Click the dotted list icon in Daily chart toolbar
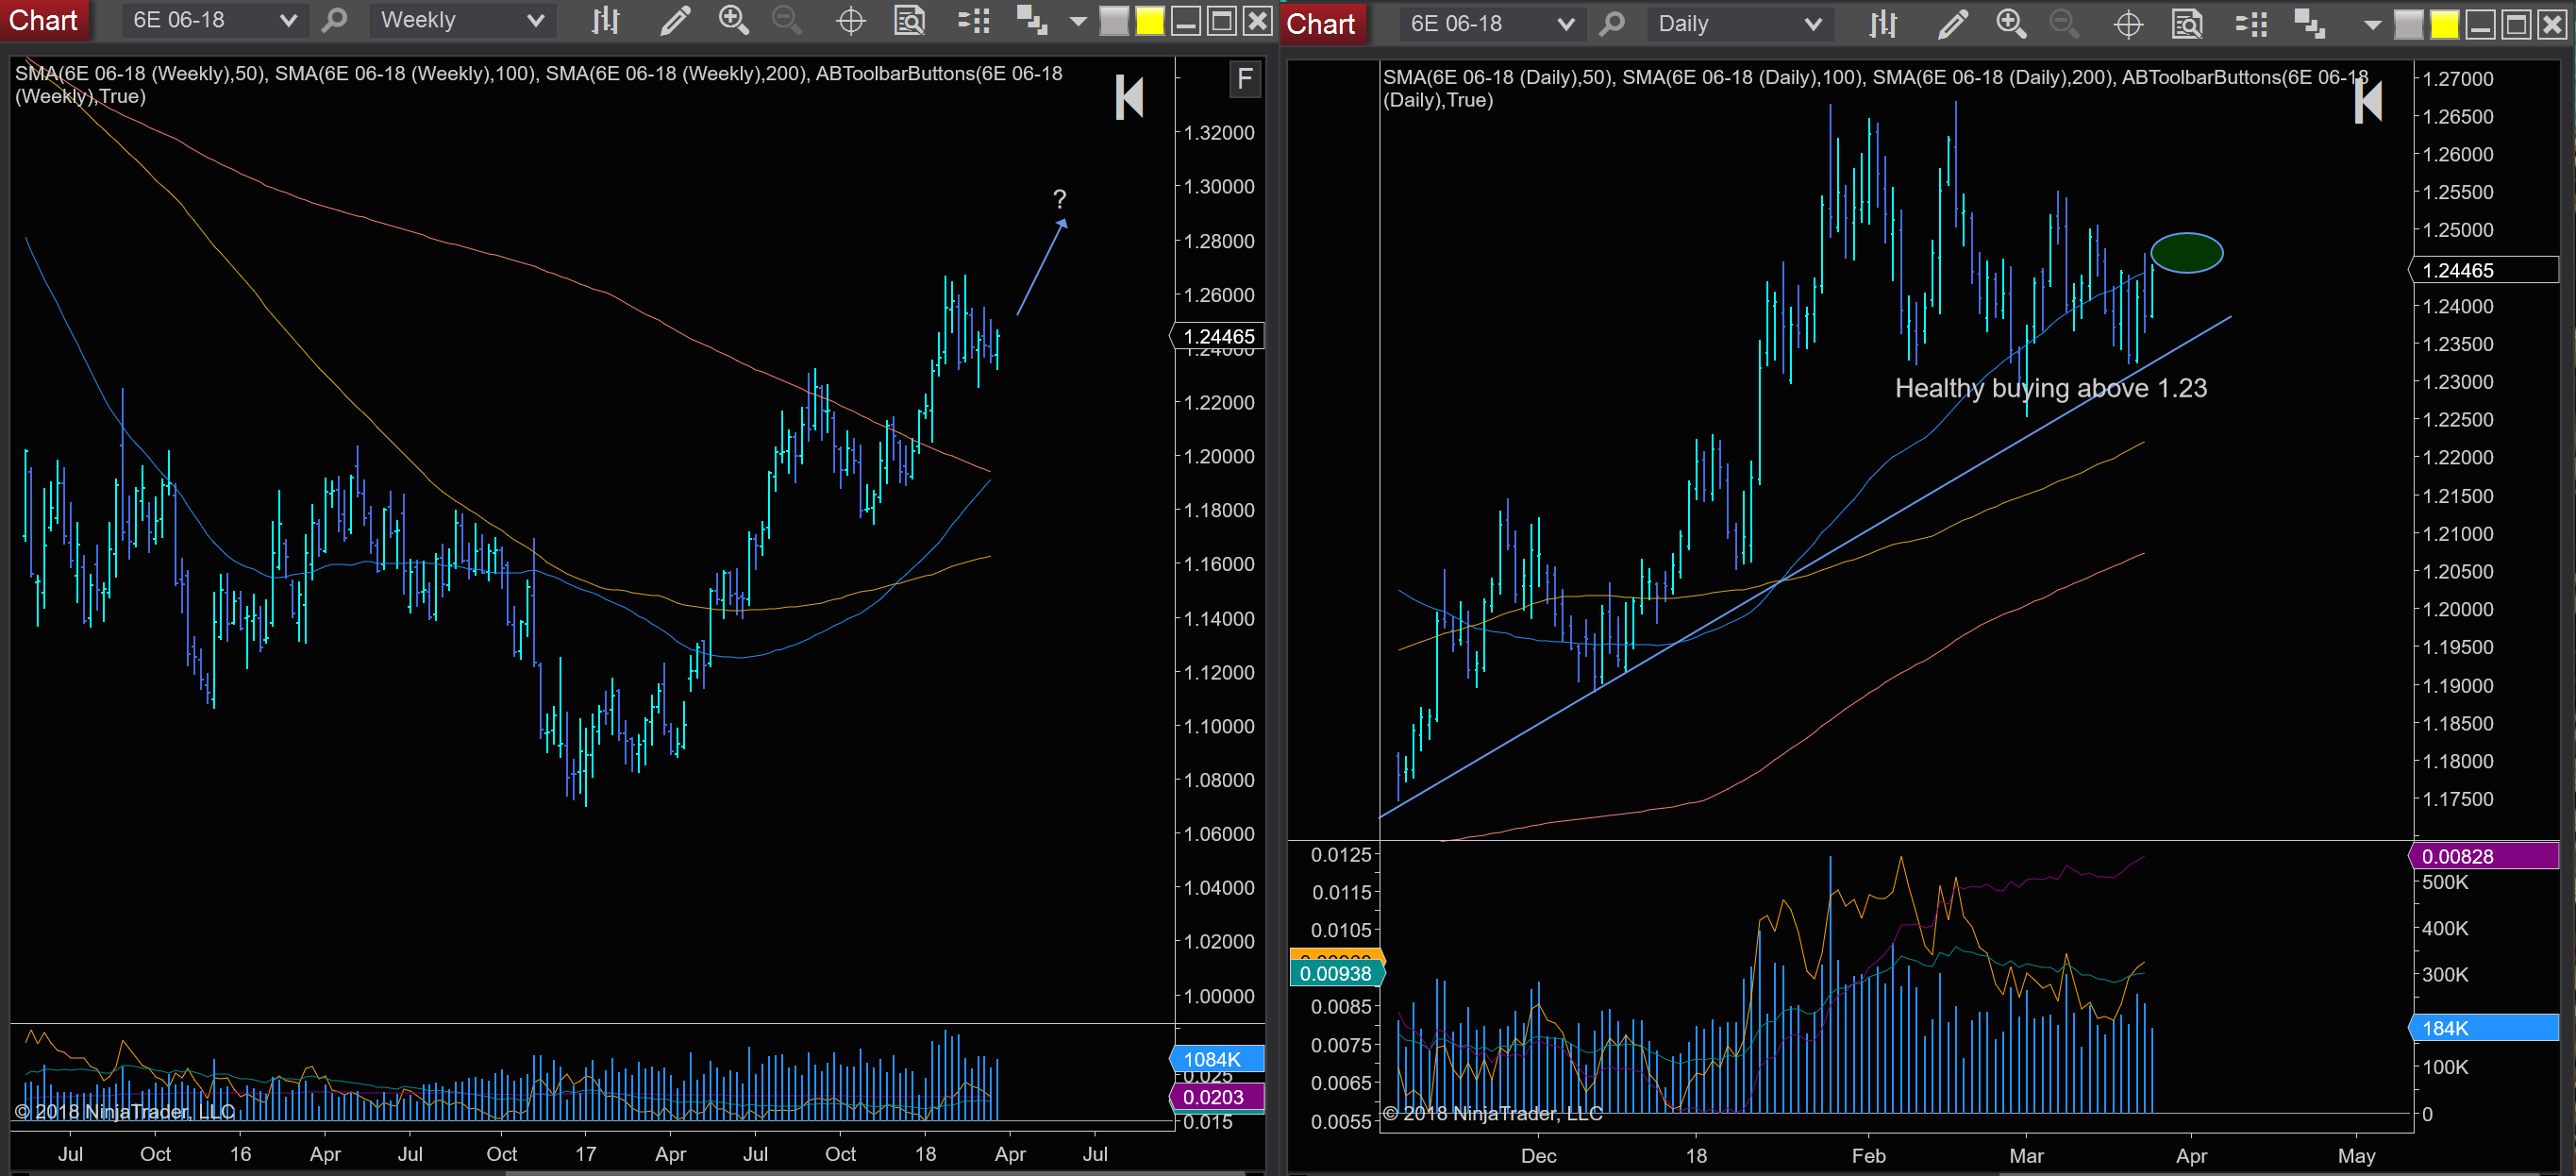The width and height of the screenshot is (2576, 1176). 2251,24
